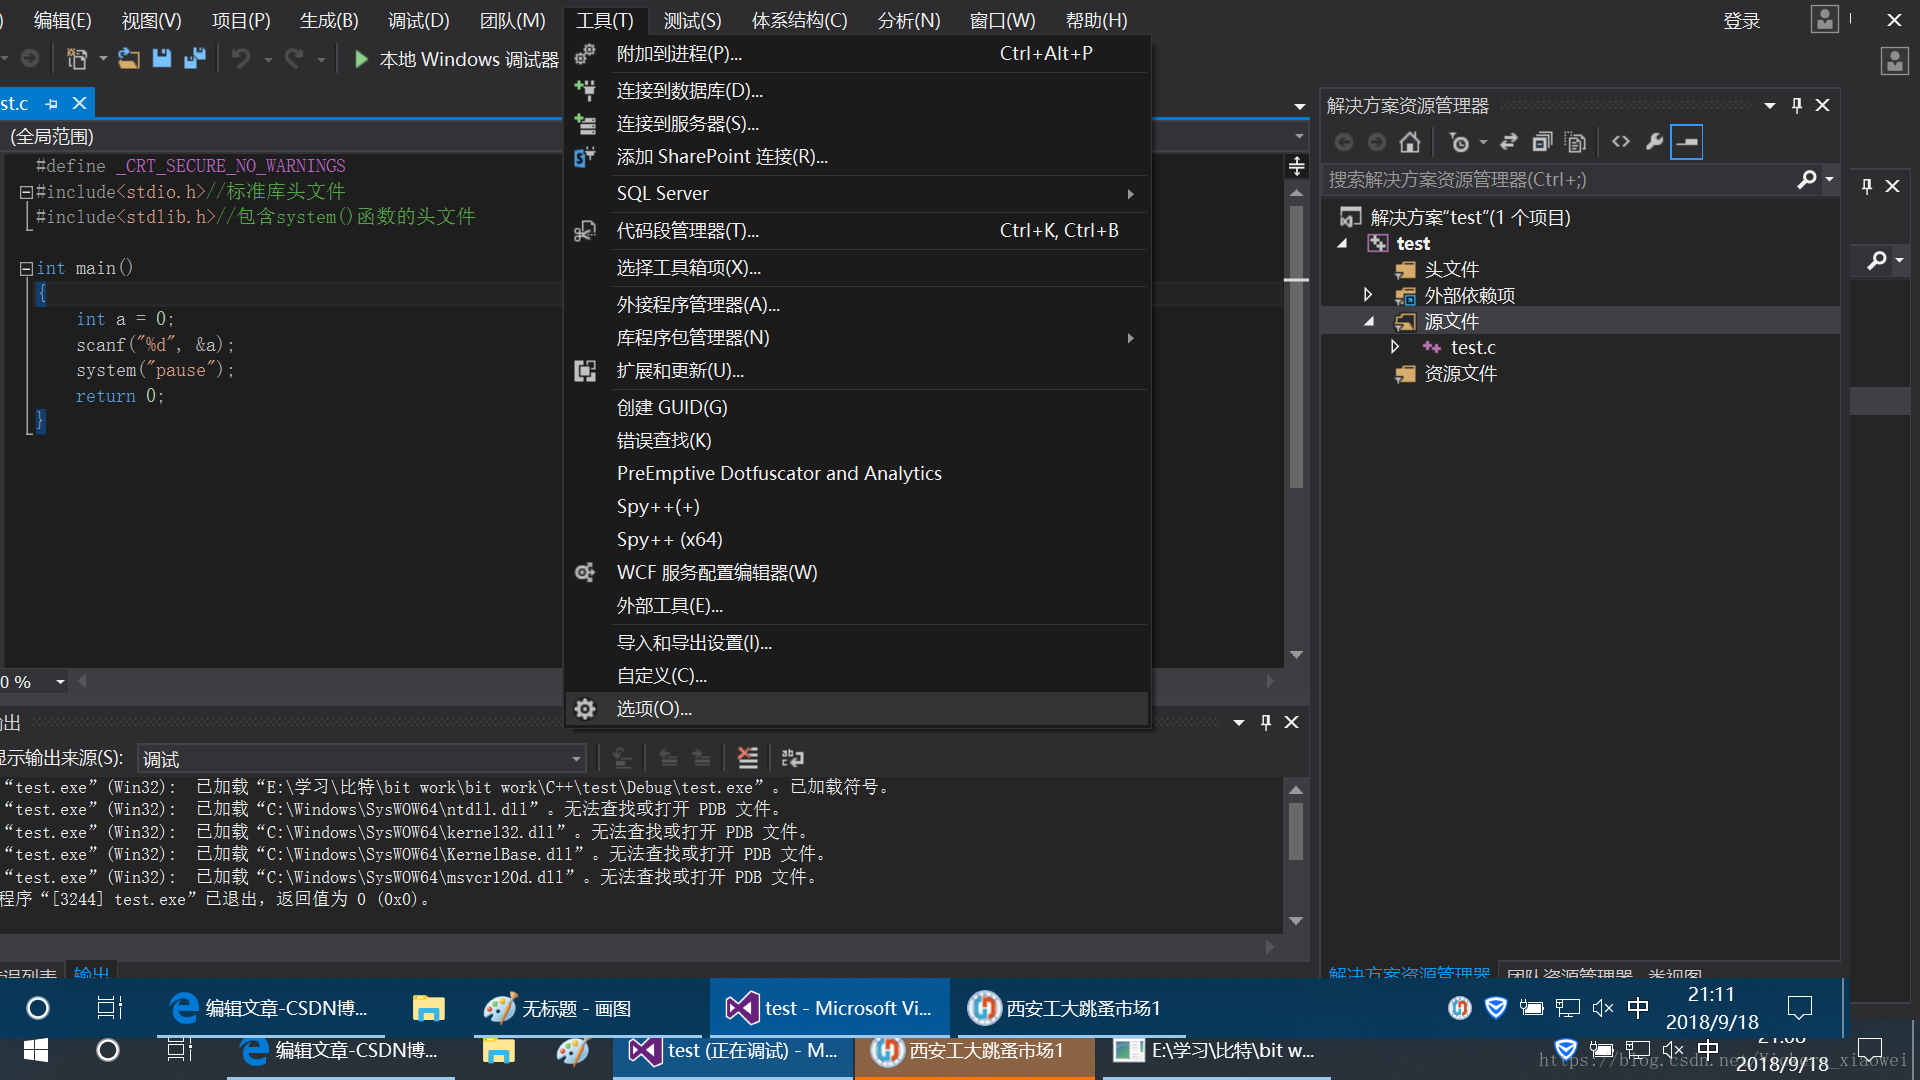
Task: Click the Open File folder icon
Action: coord(128,59)
